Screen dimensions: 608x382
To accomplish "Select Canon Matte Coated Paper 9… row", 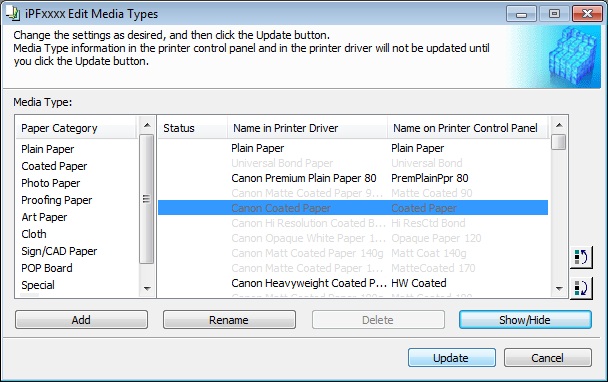I will coord(353,193).
